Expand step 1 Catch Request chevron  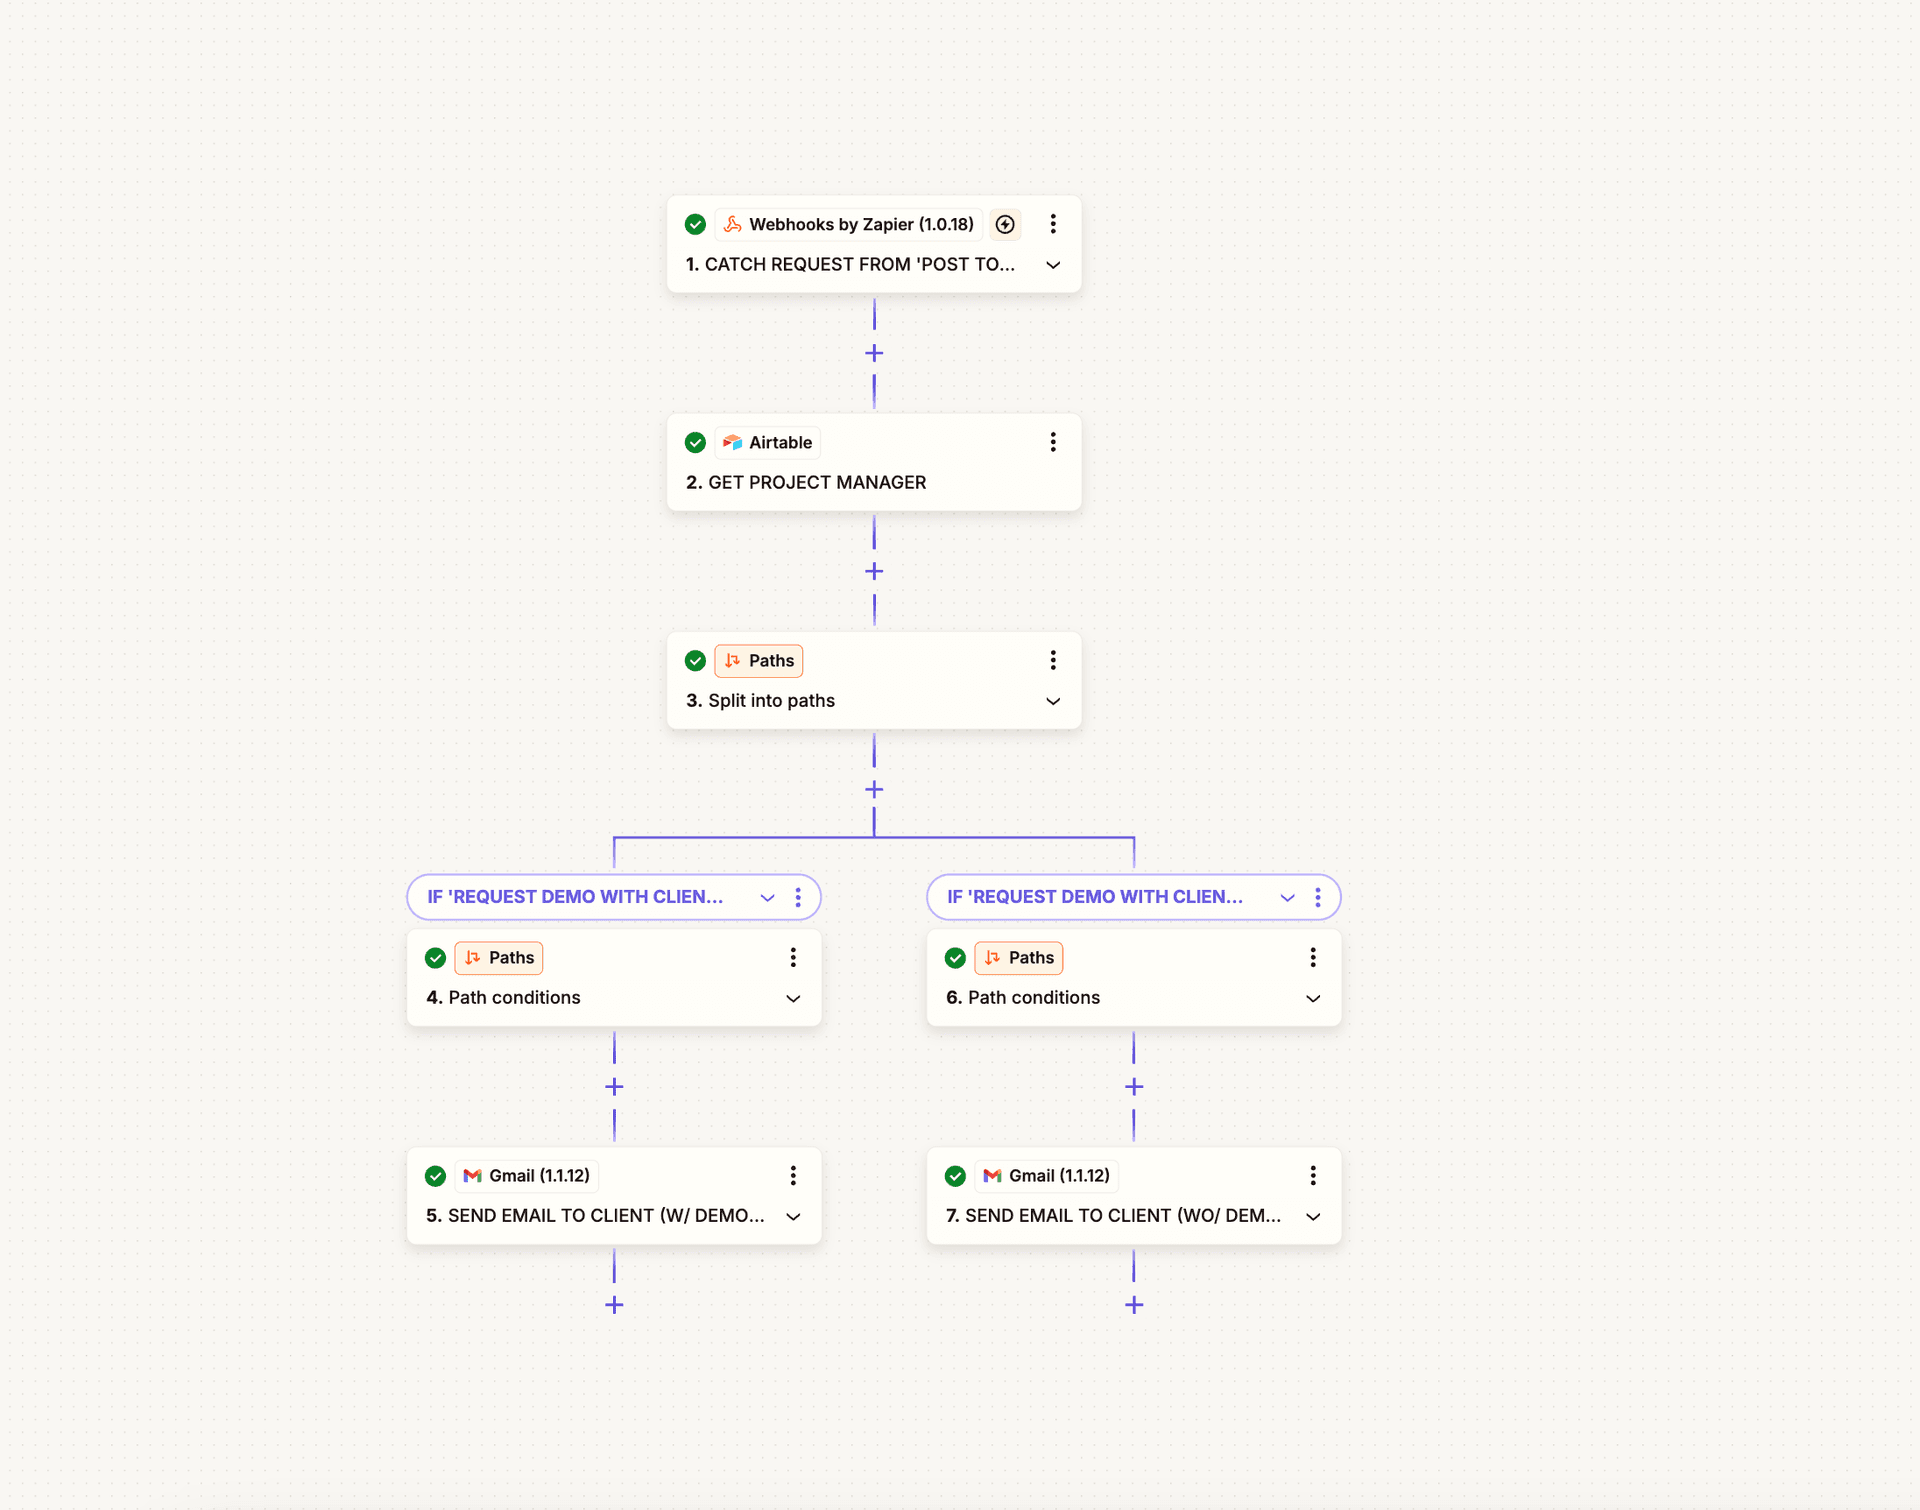[x=1053, y=265]
